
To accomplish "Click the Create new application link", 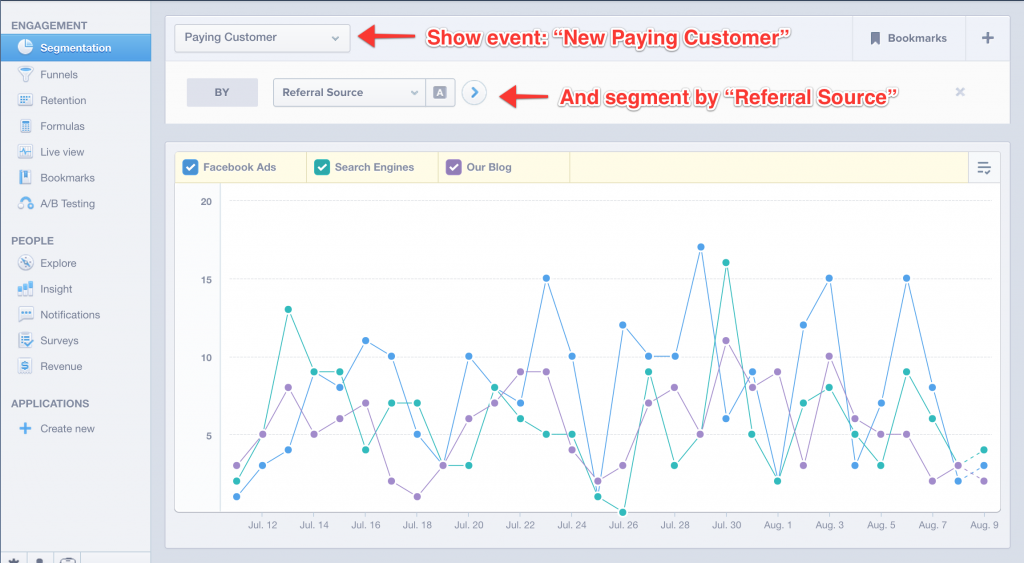I will pyautogui.click(x=67, y=428).
